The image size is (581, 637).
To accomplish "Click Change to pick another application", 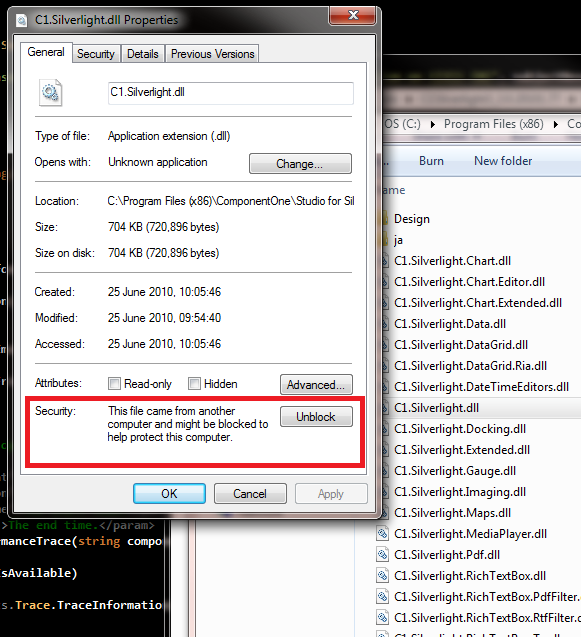I will pyautogui.click(x=300, y=163).
